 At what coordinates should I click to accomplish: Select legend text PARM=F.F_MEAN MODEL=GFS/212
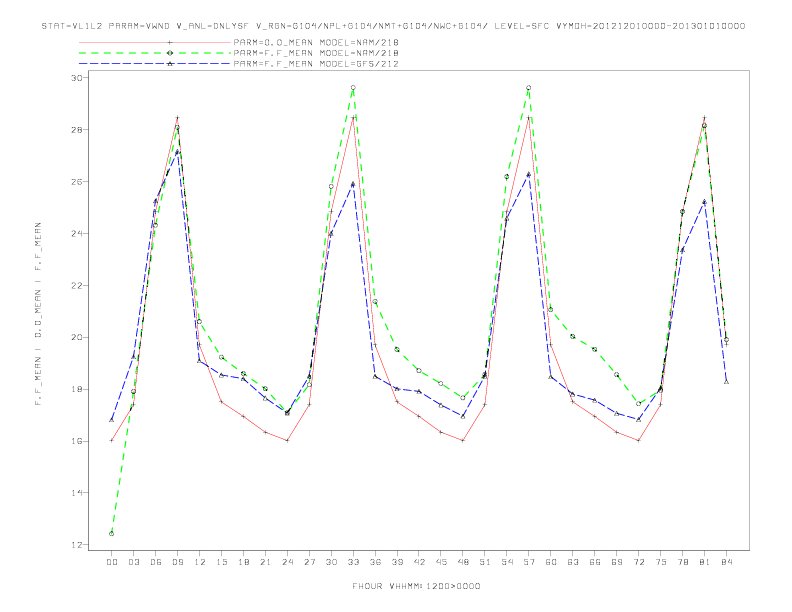tap(316, 64)
